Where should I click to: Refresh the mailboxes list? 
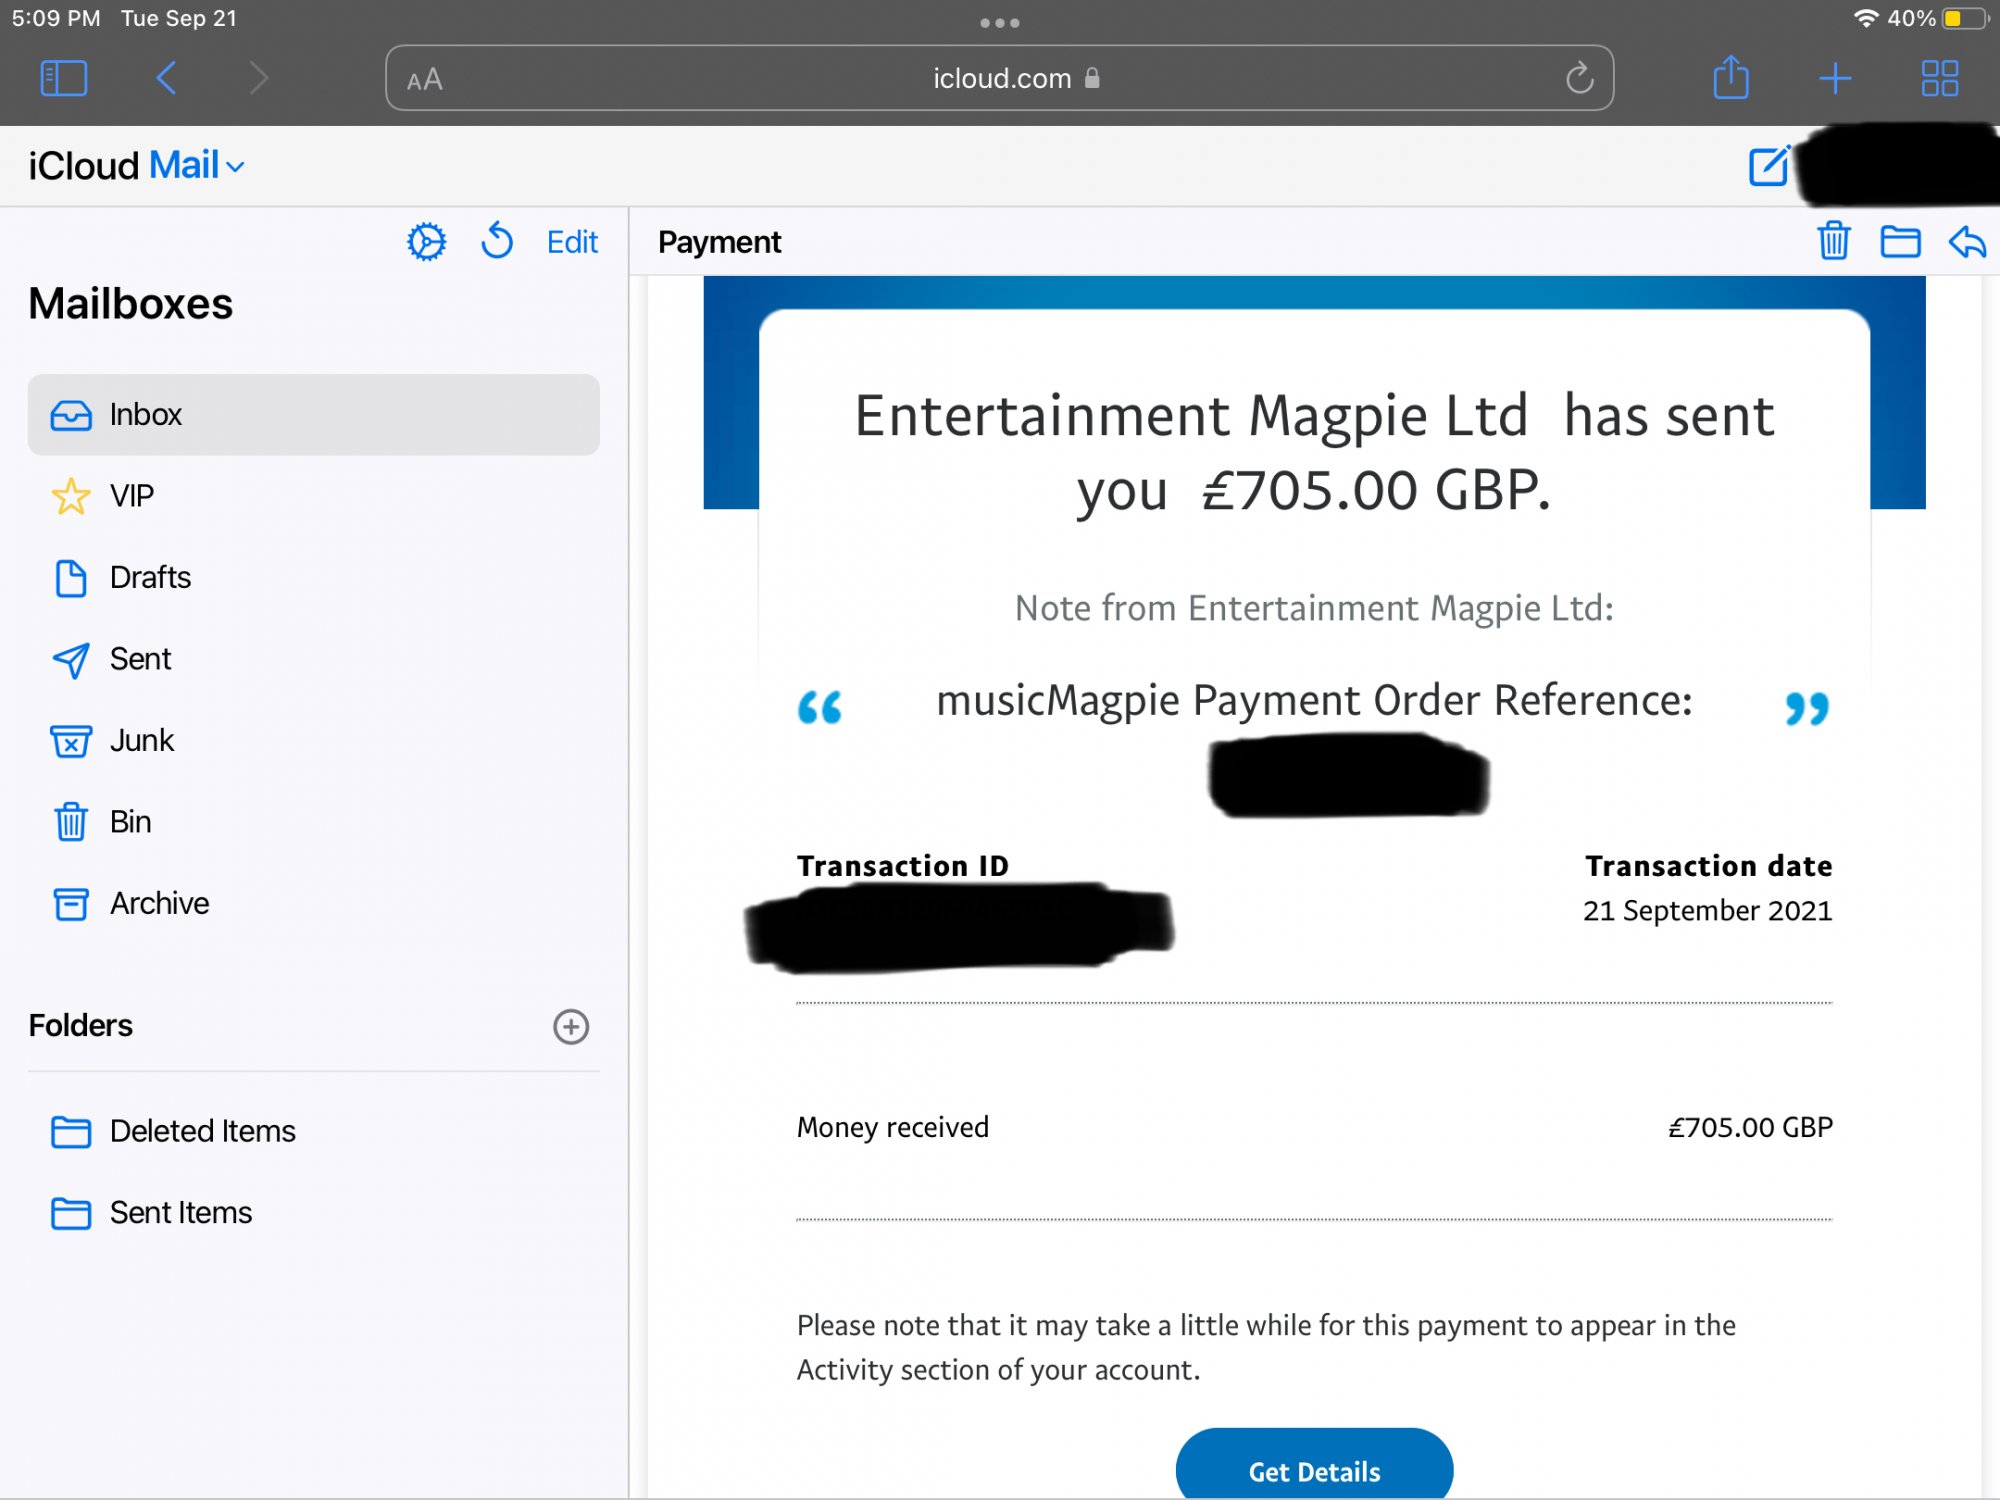(497, 242)
